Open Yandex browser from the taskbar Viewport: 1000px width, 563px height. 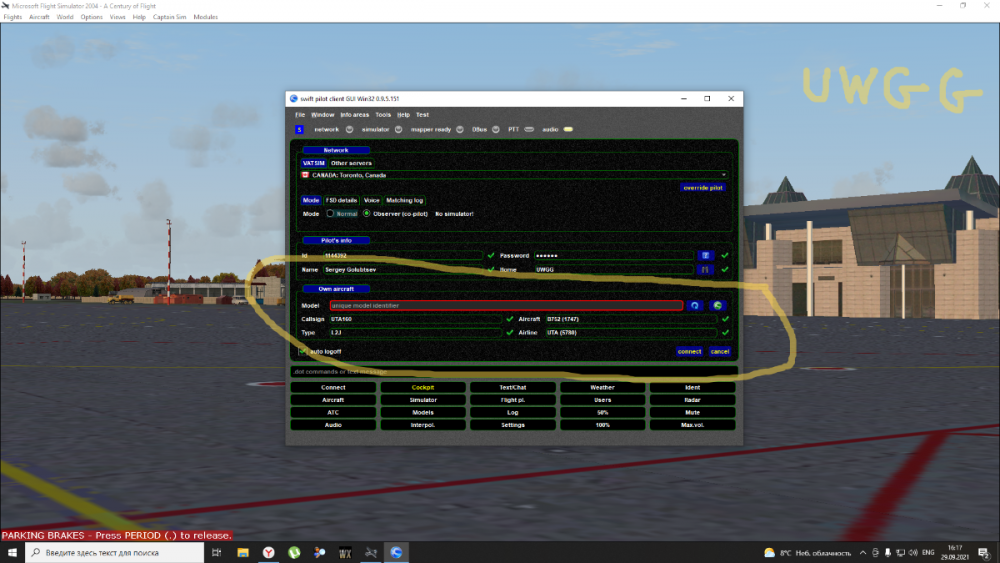(269, 552)
